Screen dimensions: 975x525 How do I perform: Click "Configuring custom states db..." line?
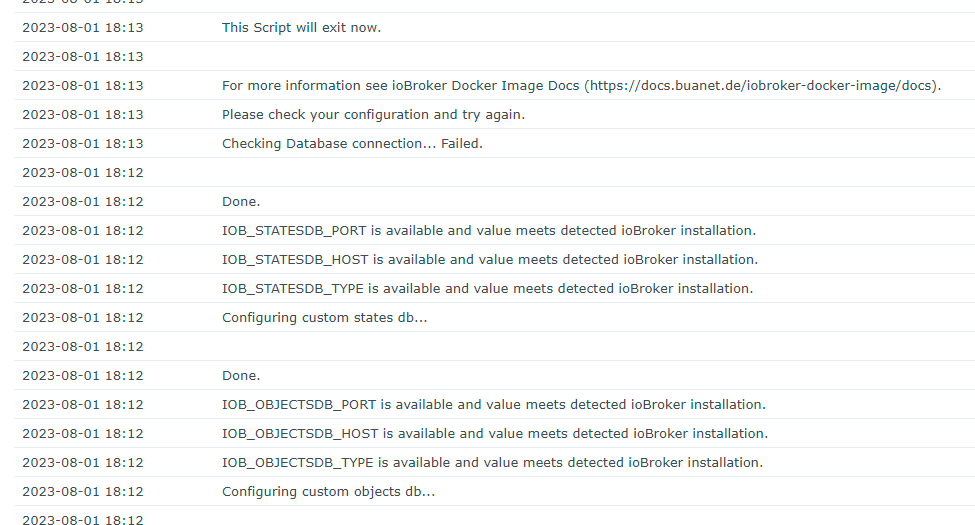point(324,318)
